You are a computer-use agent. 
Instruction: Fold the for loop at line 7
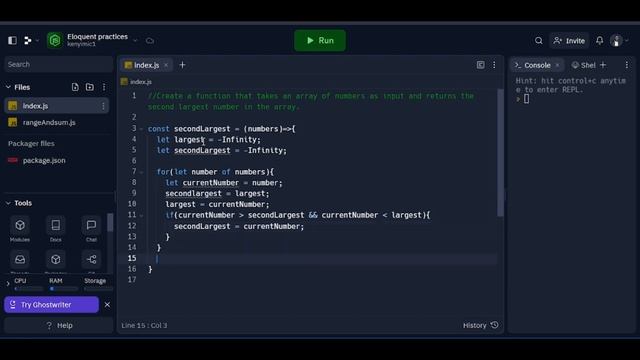tap(141, 172)
